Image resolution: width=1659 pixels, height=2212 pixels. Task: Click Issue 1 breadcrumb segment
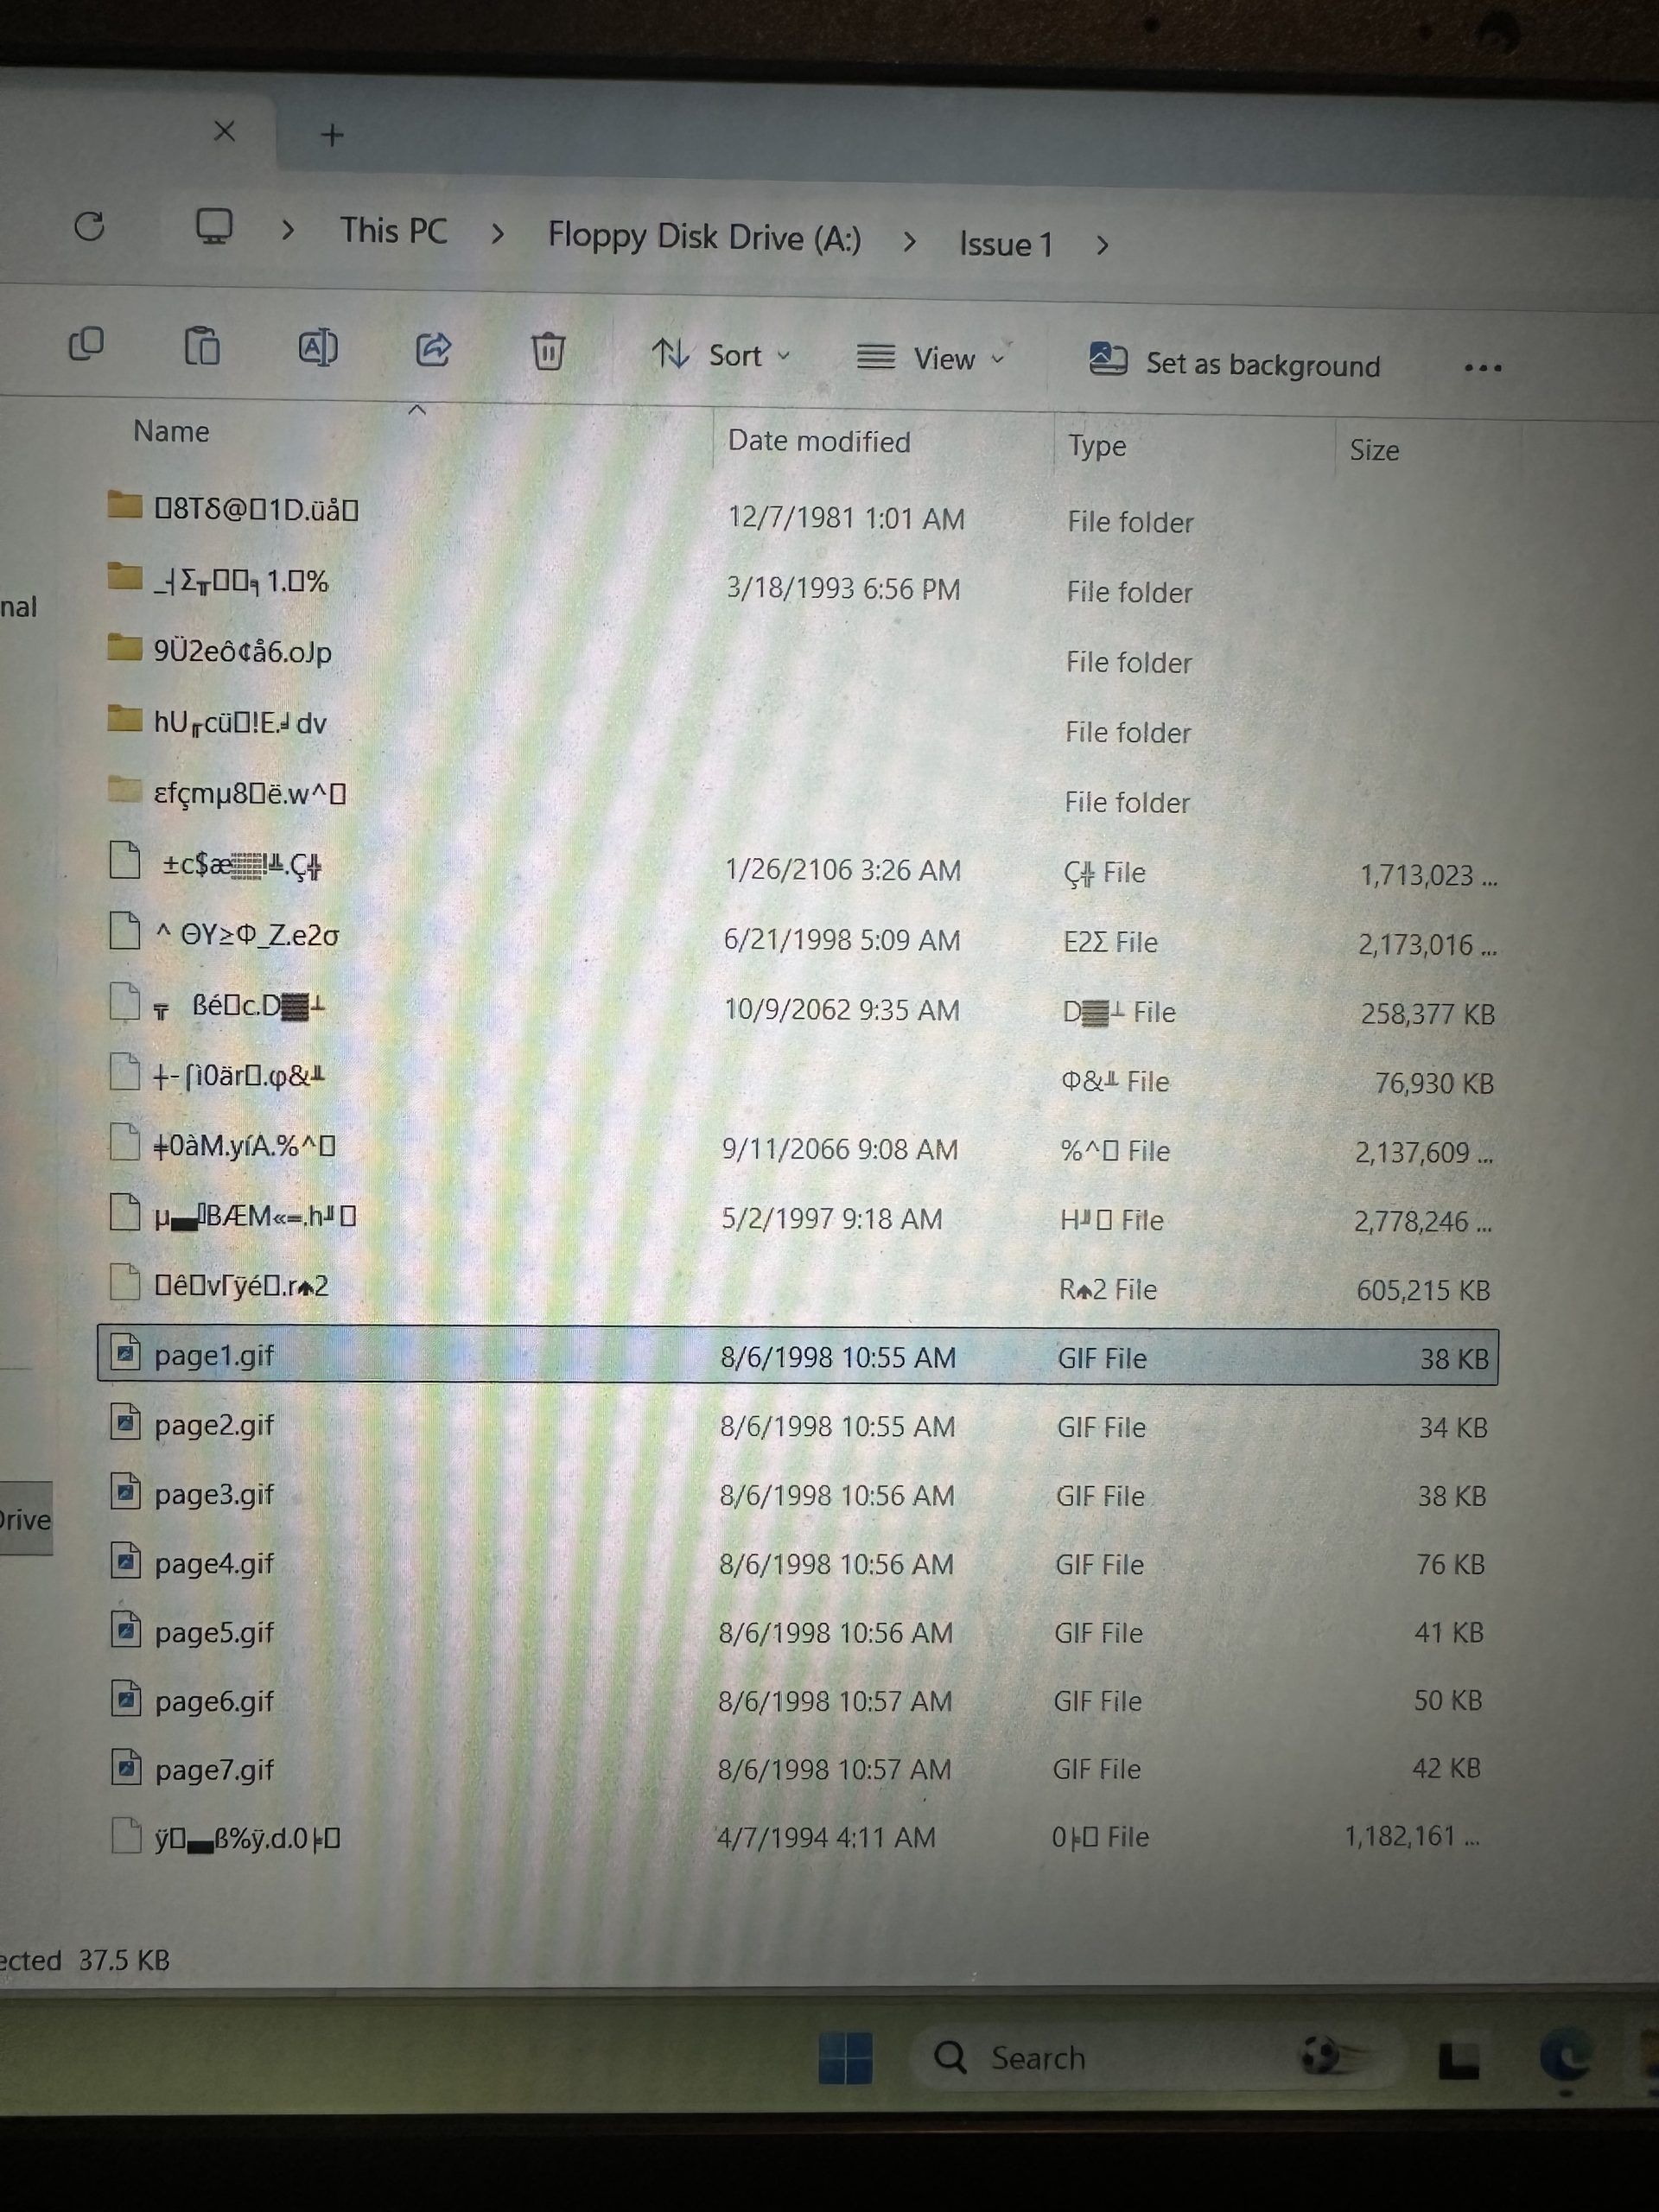[1005, 244]
